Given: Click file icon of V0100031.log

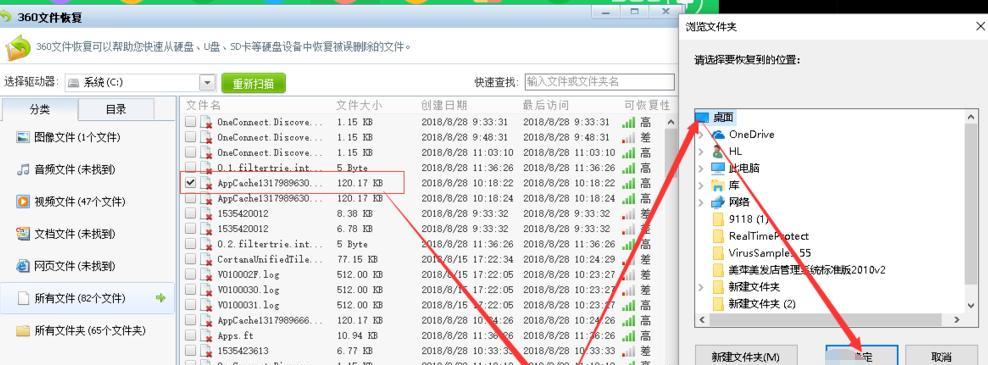Looking at the screenshot, I should click(206, 305).
